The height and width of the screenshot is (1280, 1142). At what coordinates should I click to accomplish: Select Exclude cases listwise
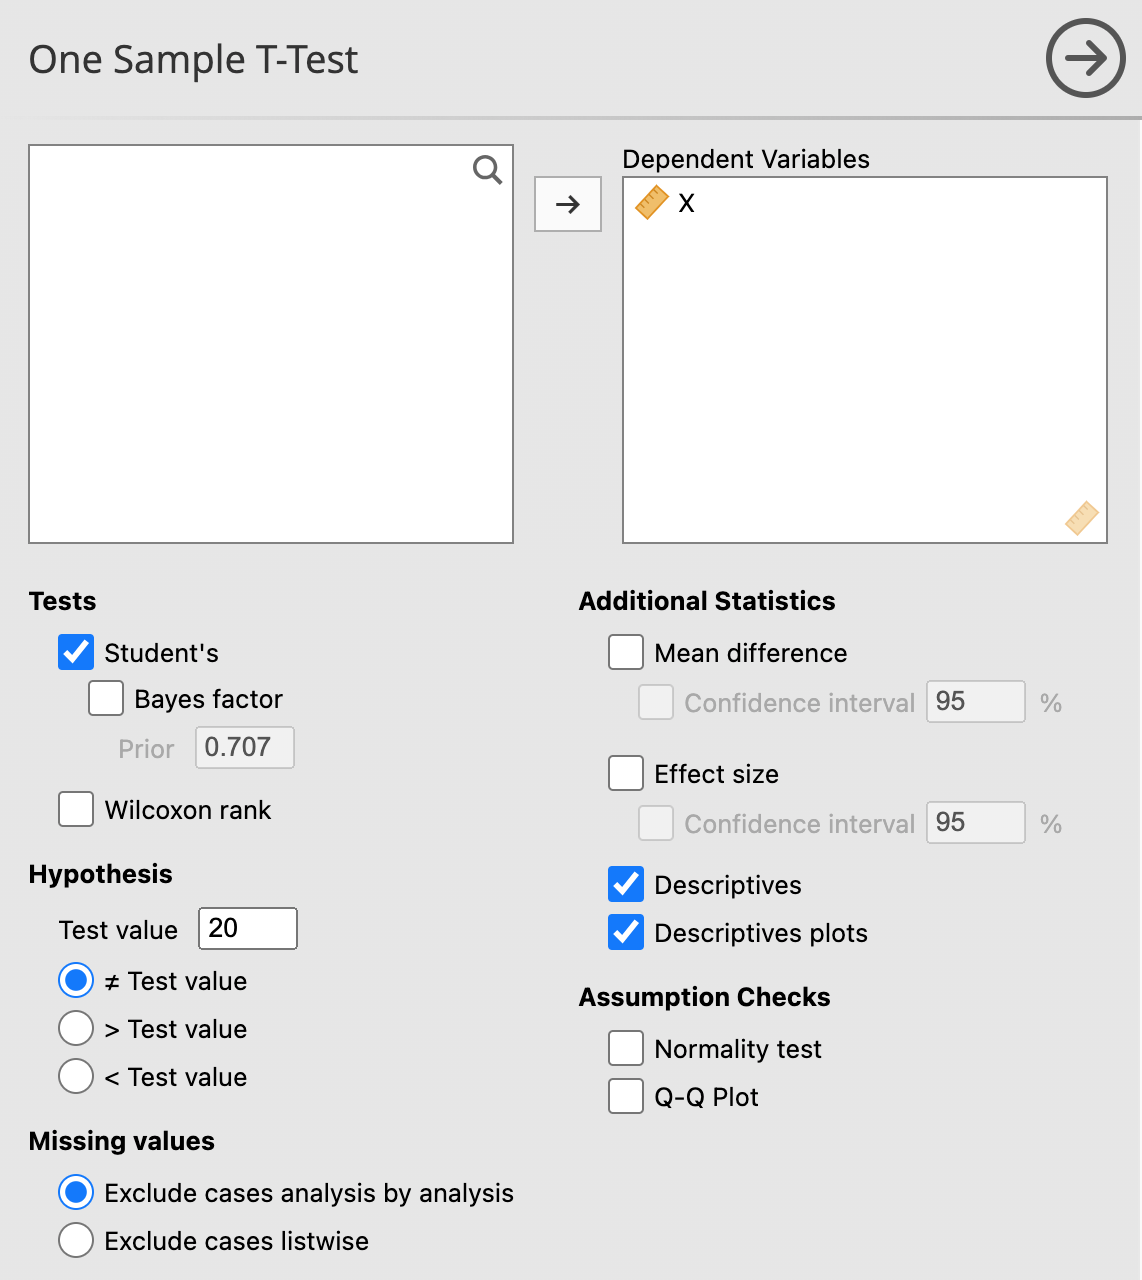pyautogui.click(x=76, y=1241)
